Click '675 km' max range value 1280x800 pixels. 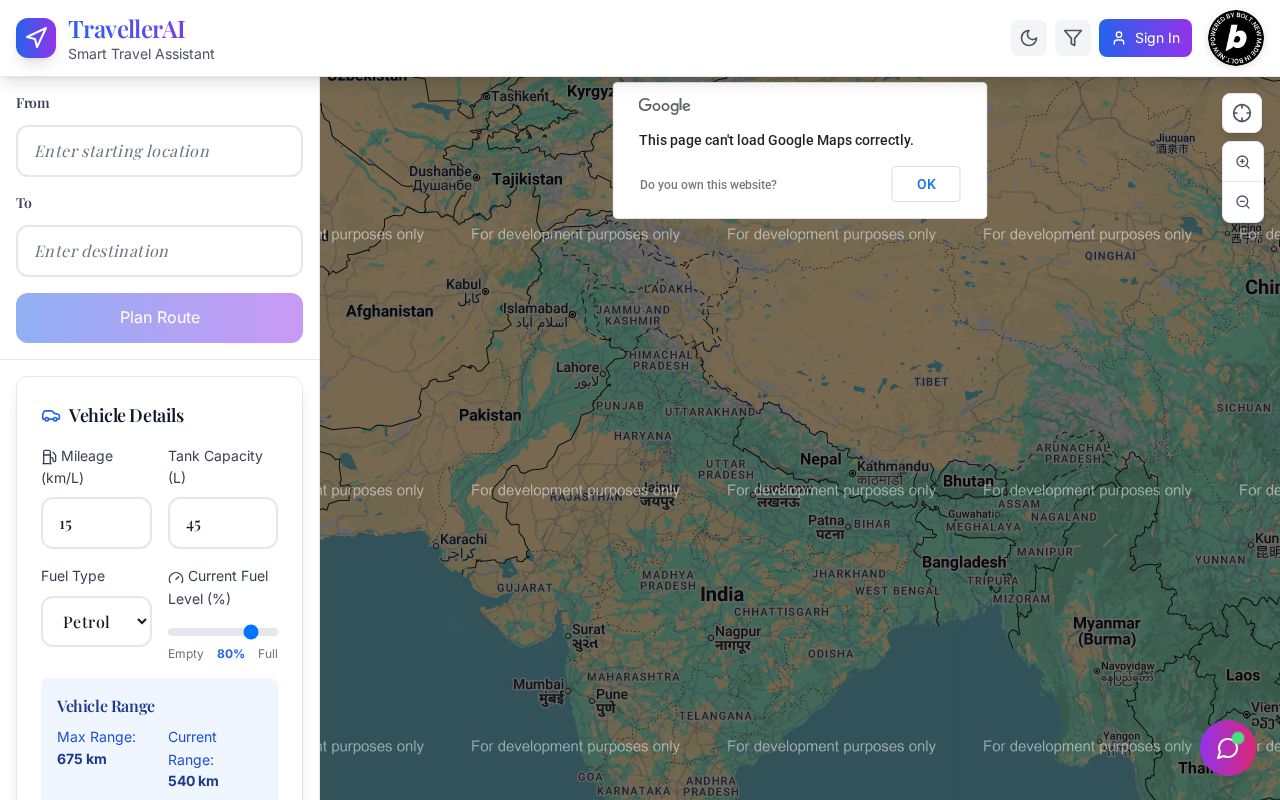tap(82, 759)
